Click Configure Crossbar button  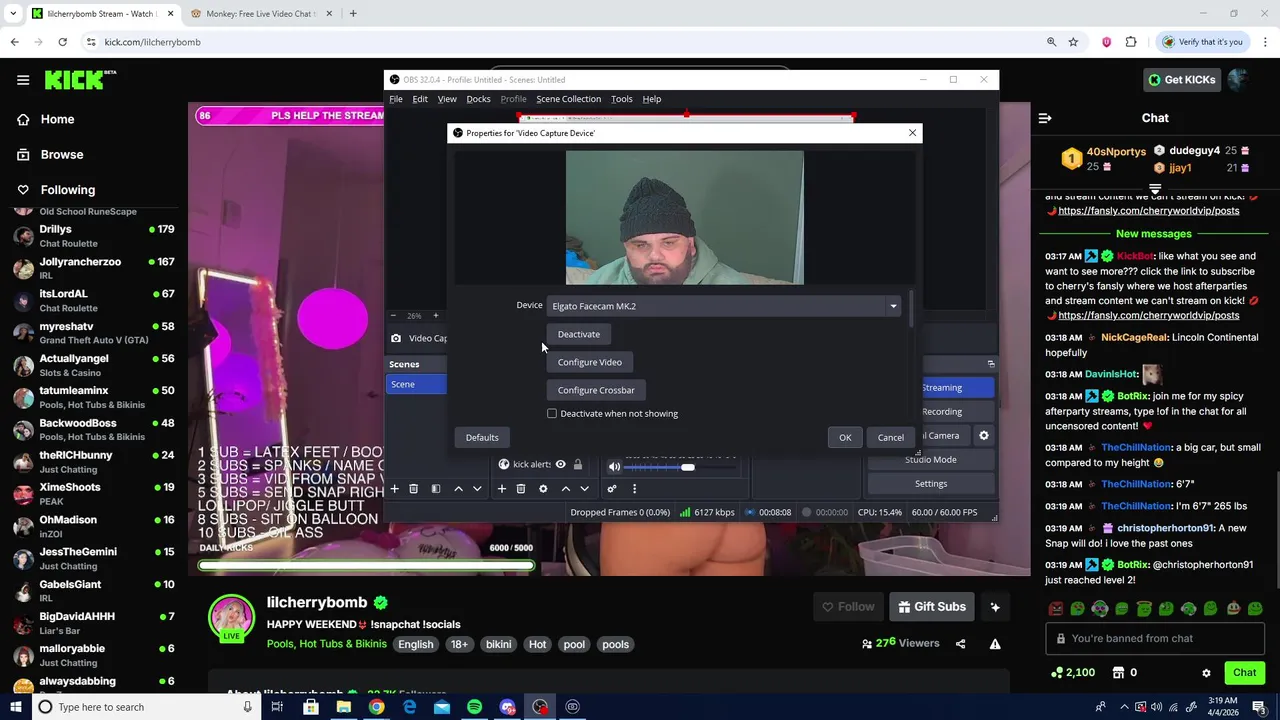coord(596,390)
